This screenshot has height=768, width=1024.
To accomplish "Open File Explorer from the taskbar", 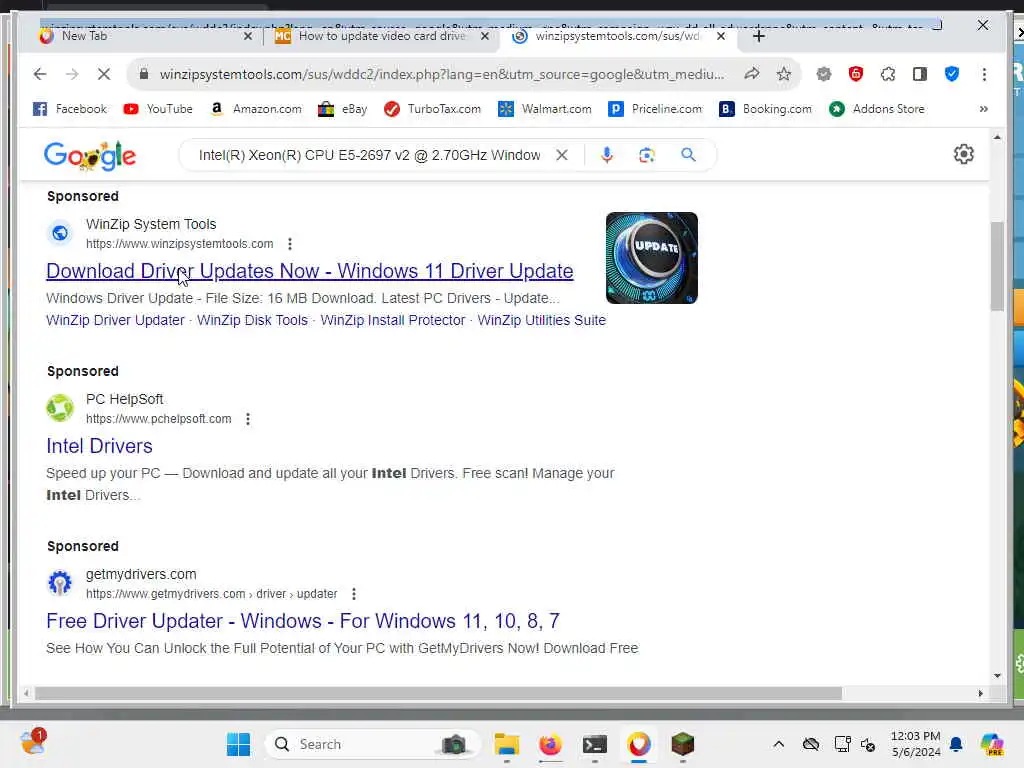I will coord(506,744).
